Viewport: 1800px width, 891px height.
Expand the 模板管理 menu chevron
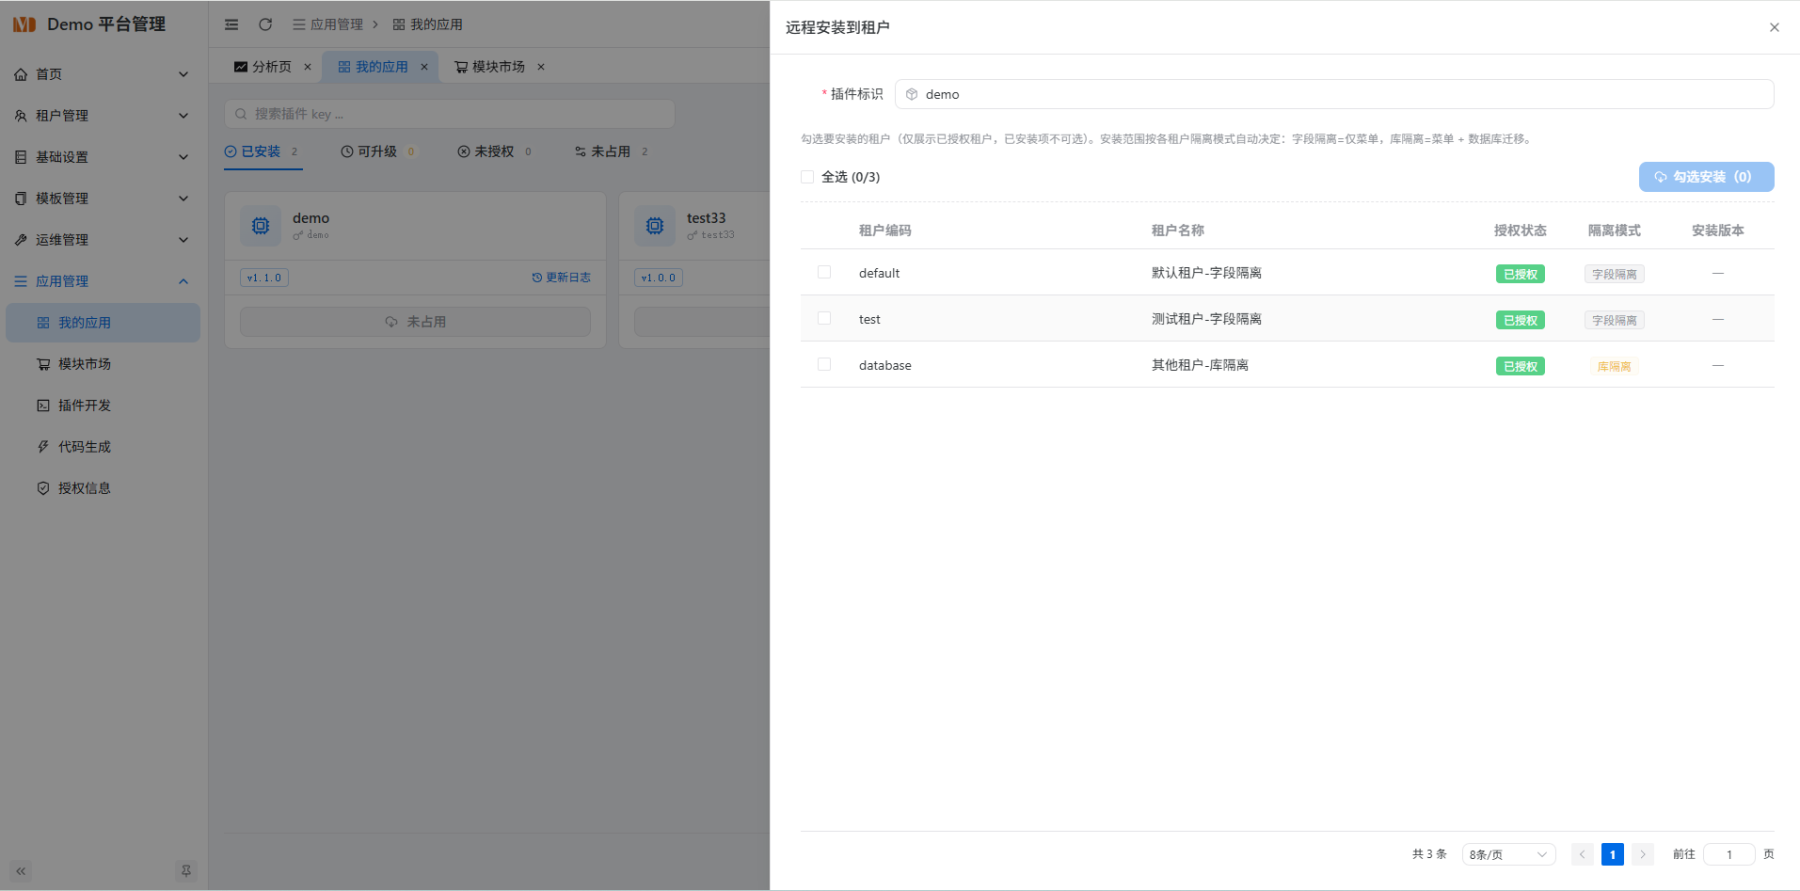(183, 198)
